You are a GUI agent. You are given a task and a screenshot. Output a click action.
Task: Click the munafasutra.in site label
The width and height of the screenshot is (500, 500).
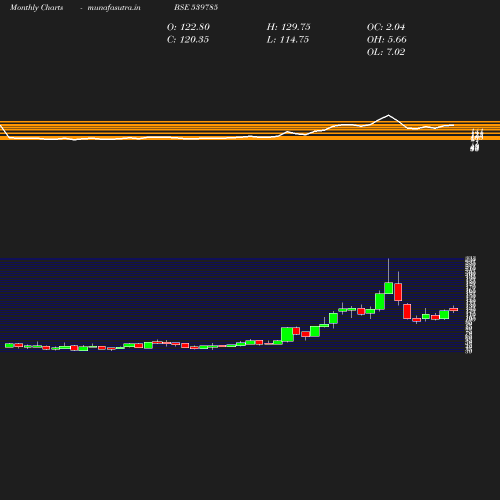coord(114,8)
